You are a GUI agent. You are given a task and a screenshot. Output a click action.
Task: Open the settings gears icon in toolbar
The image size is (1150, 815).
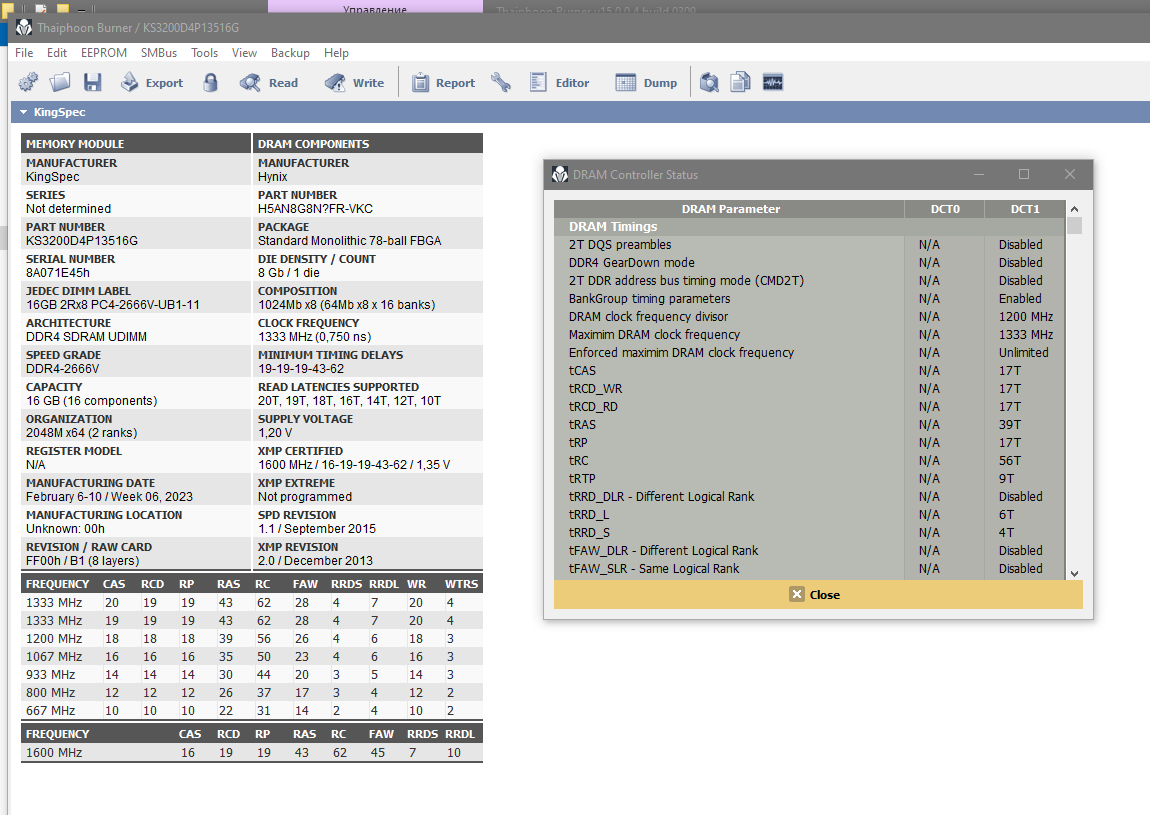click(x=28, y=83)
